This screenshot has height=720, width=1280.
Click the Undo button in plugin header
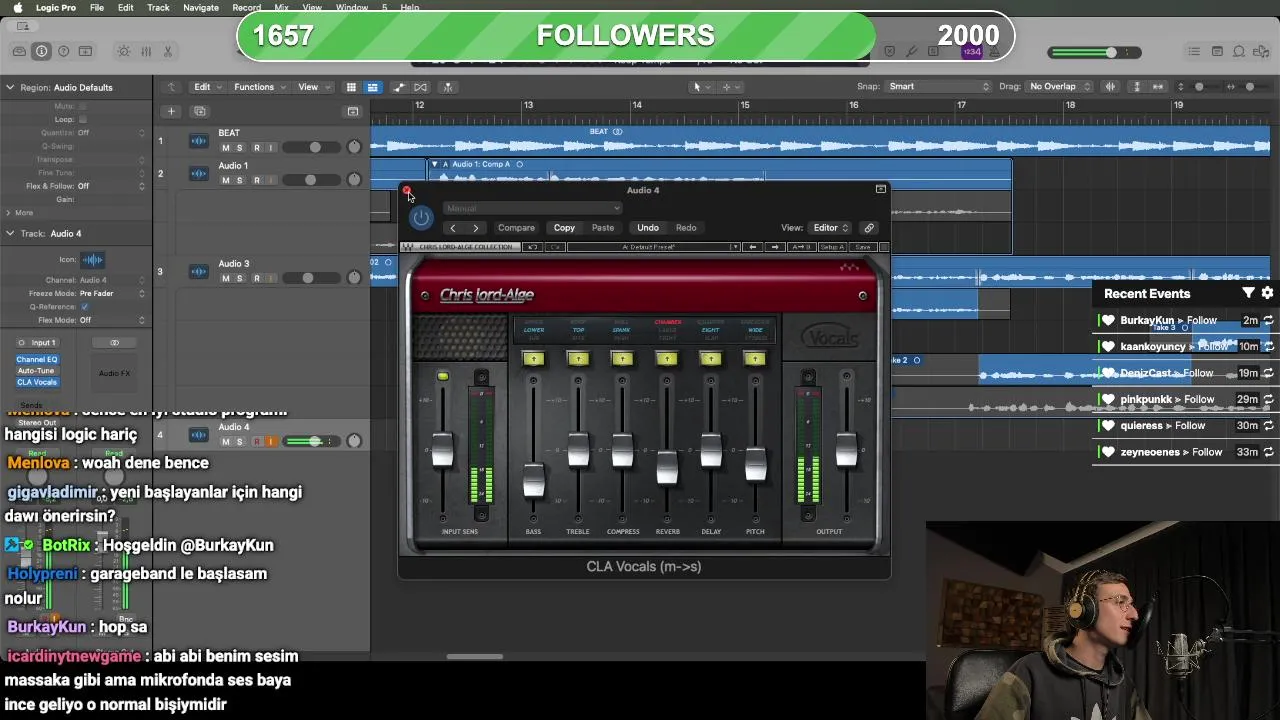[648, 228]
